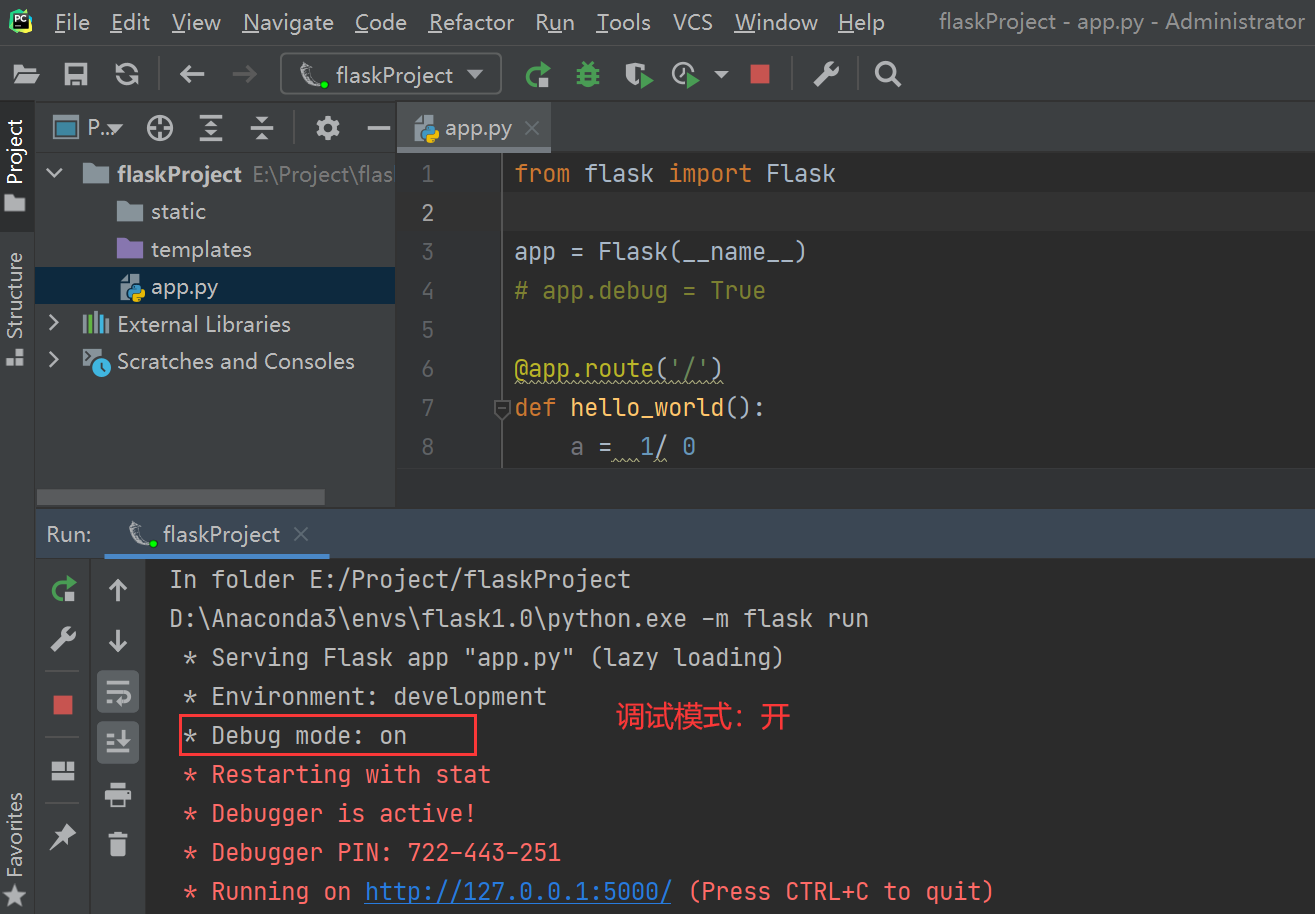Hide the Project panel with the minus icon
Screen dimensions: 1315x914
coord(378,128)
